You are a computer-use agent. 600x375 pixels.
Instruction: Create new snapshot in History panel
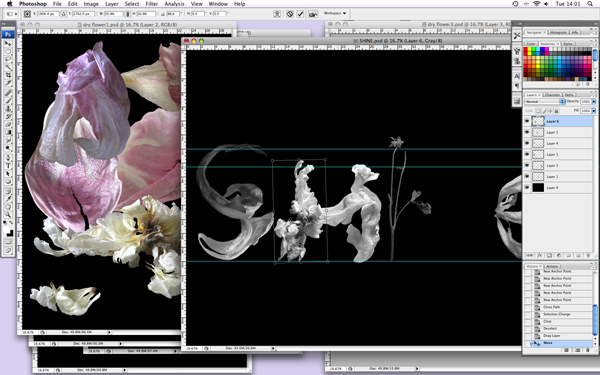[x=577, y=350]
